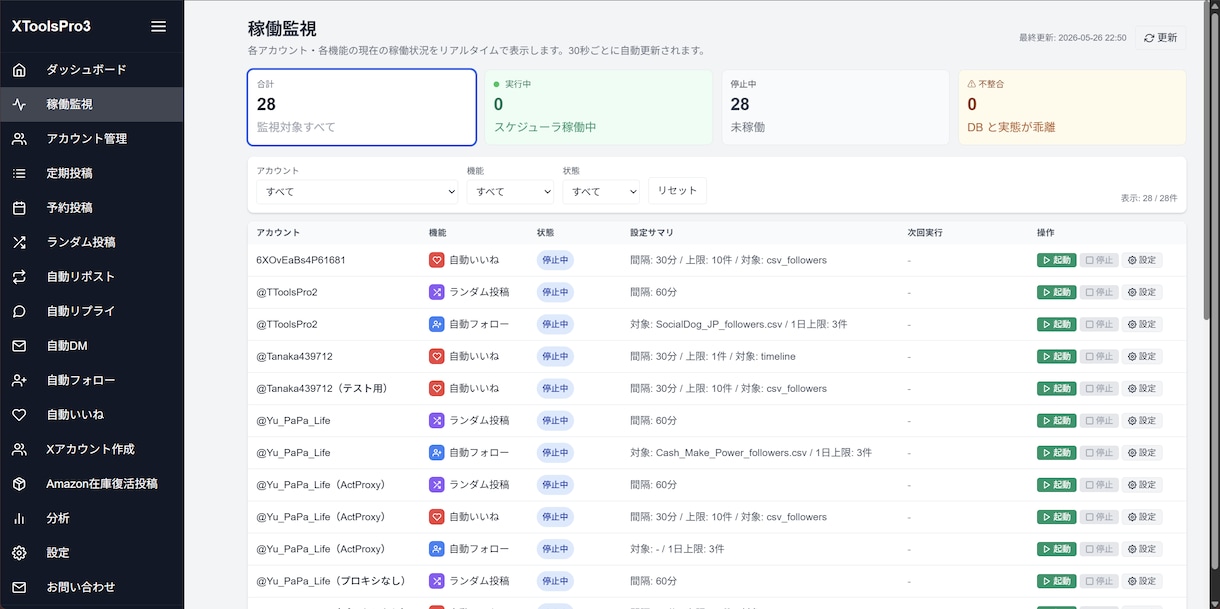Toggle the sidebar hamburger menu
This screenshot has height=609, width=1220.
pyautogui.click(x=158, y=26)
